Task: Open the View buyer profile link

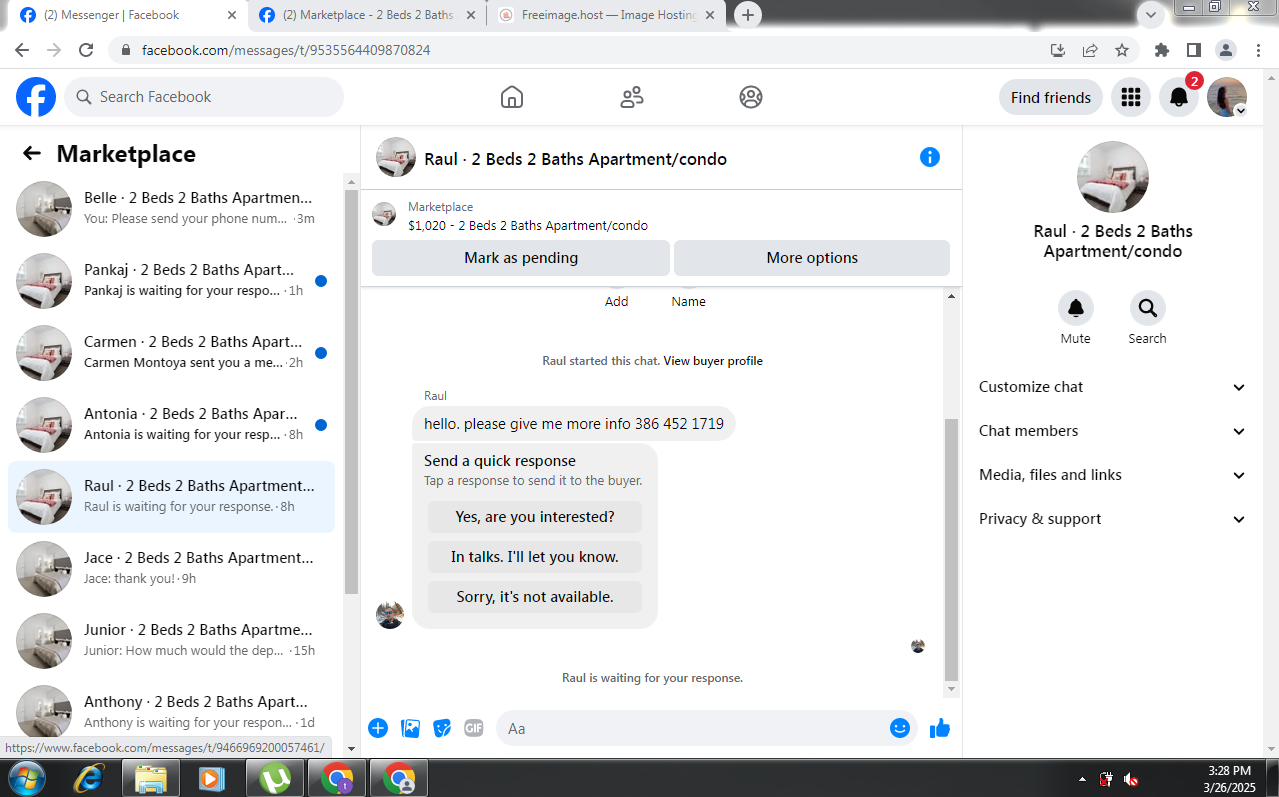Action: point(713,361)
